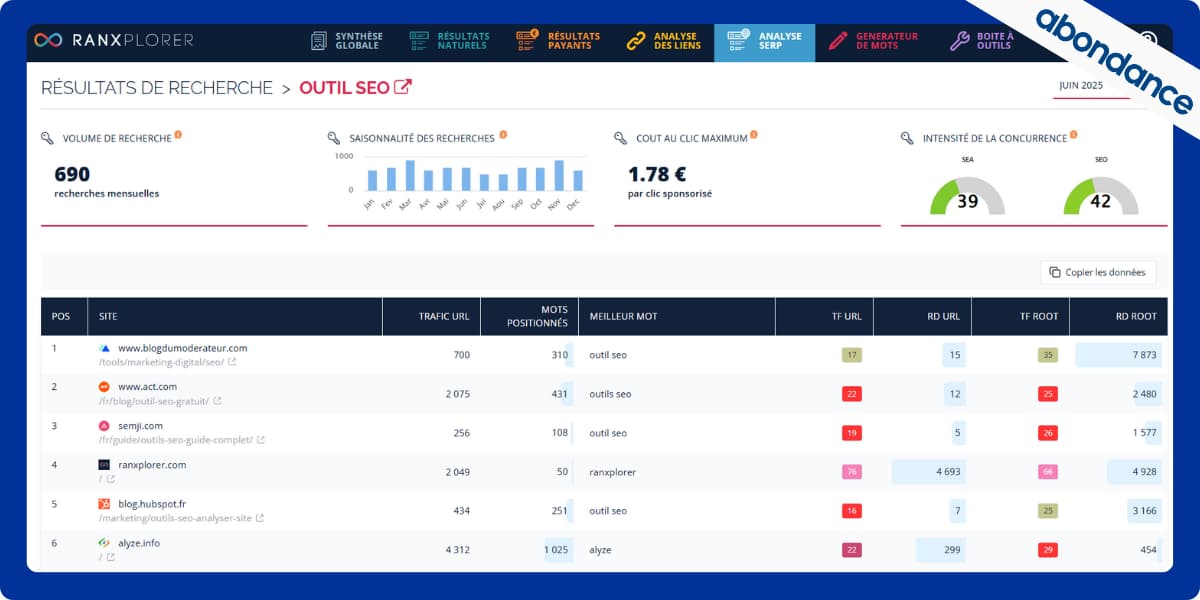Image resolution: width=1200 pixels, height=600 pixels.
Task: Open external link icon under alyze.info
Action: coord(110,557)
